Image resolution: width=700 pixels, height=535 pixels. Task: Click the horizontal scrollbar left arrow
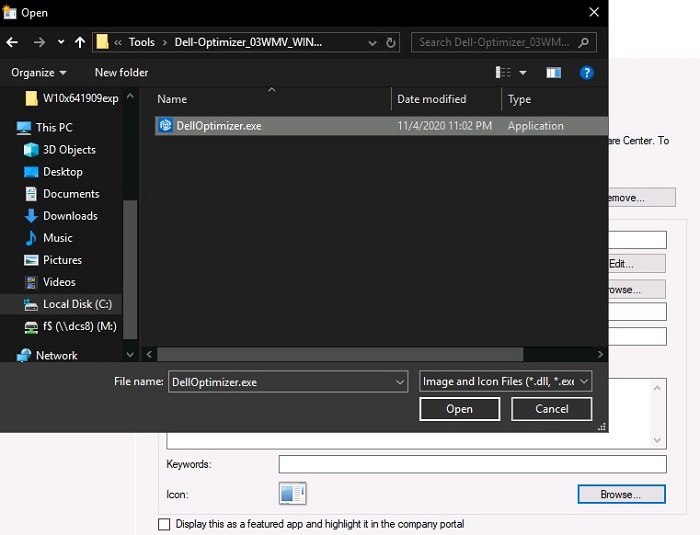tap(149, 355)
